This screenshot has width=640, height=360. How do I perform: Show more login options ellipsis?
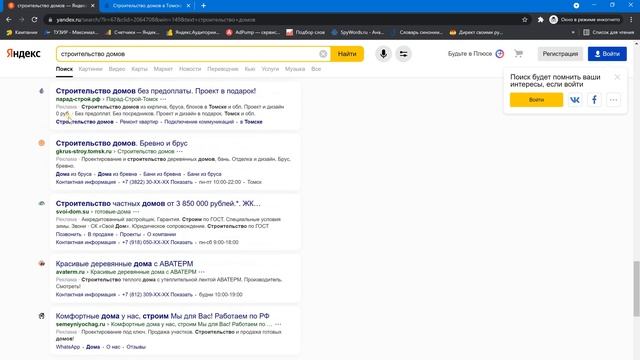613,100
